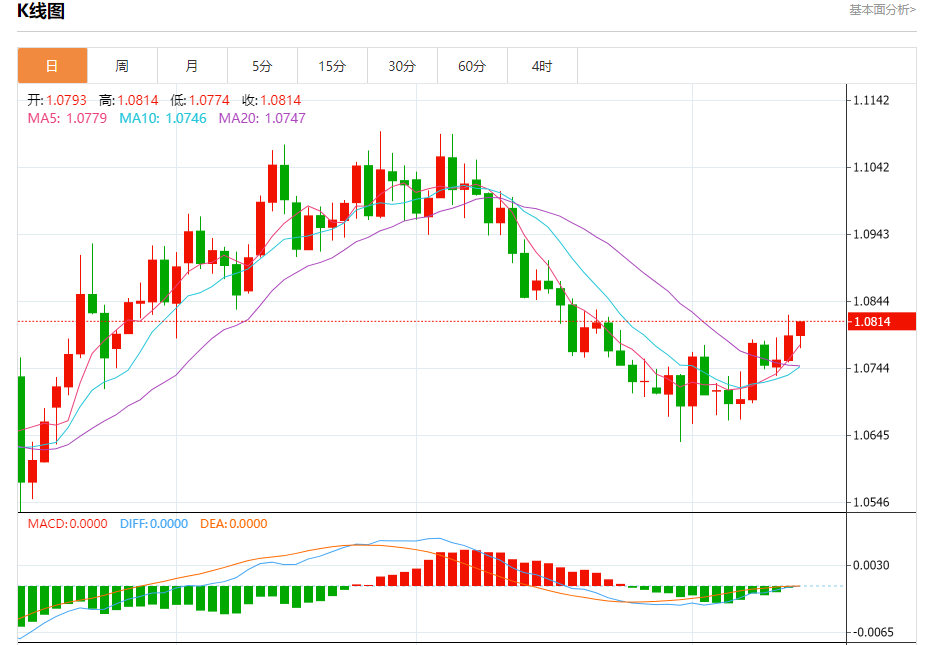Click the DEA indicator label
Viewport: 926px width, 645px height.
(x=234, y=524)
